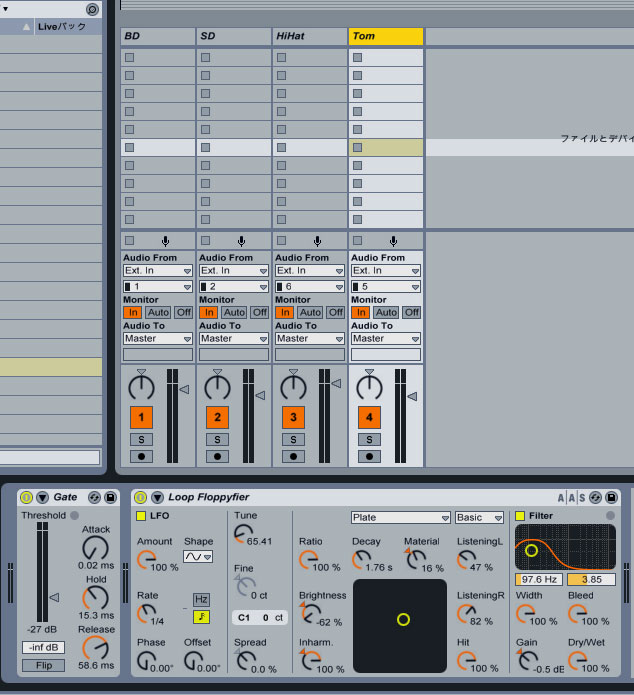The image size is (634, 695).
Task: Solo the Tom track
Action: tap(369, 440)
